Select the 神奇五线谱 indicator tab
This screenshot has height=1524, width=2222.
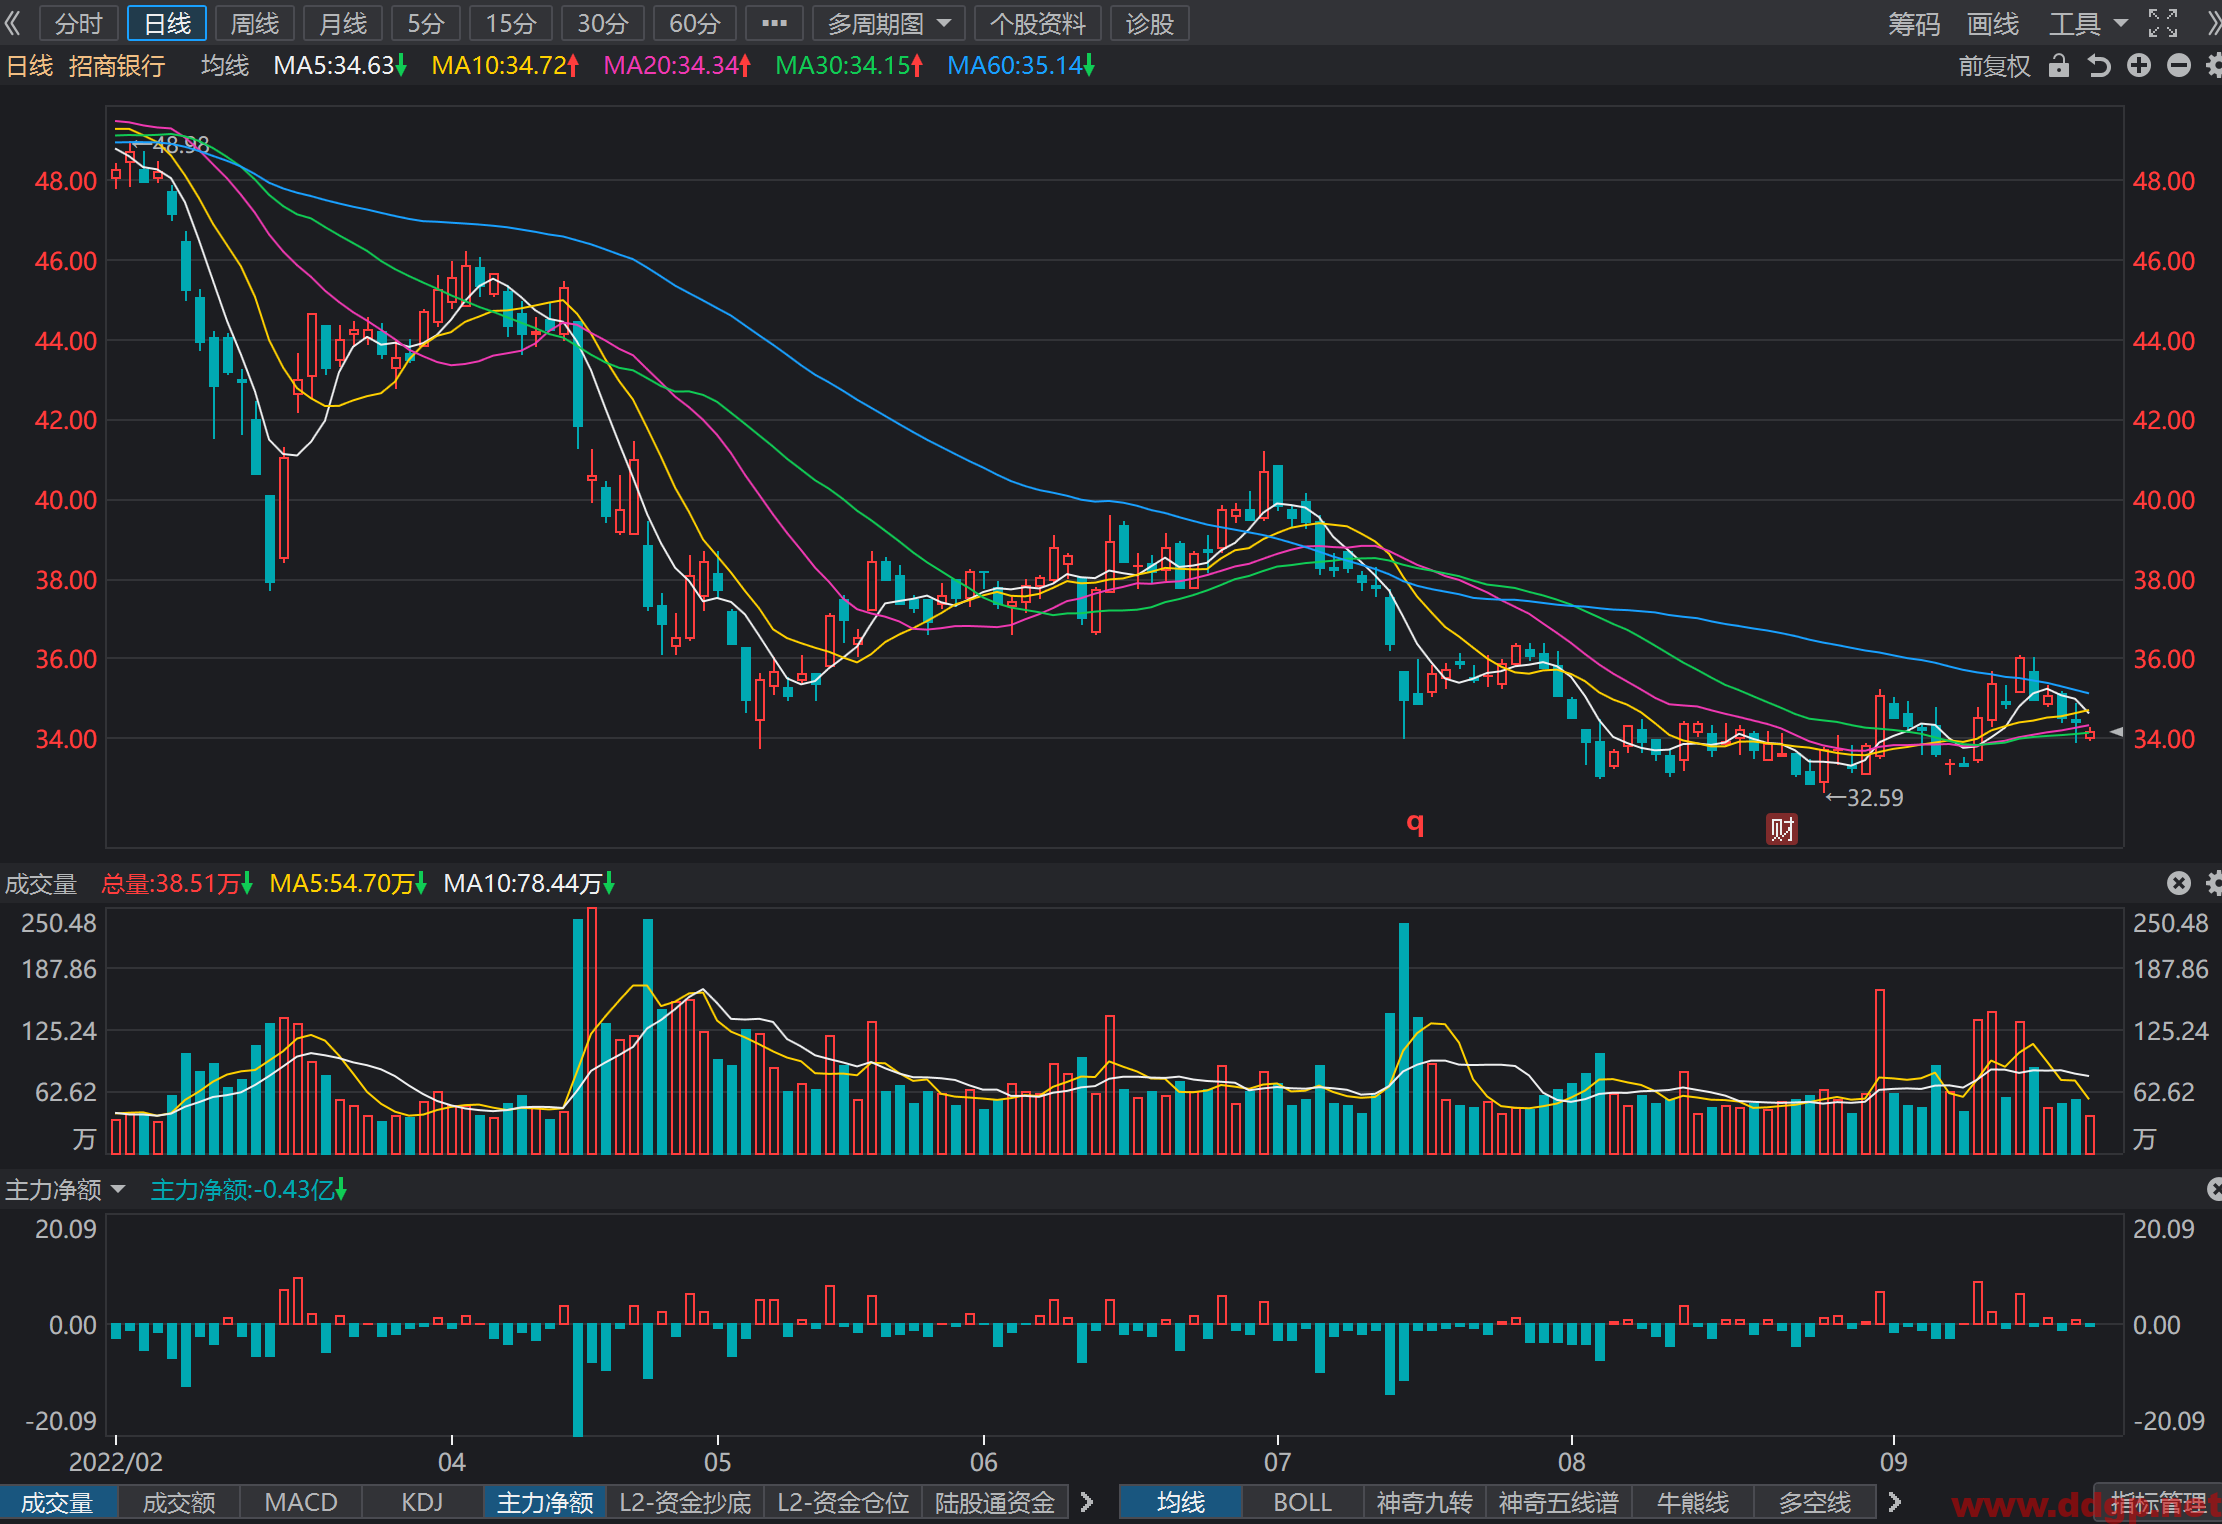point(1558,1502)
